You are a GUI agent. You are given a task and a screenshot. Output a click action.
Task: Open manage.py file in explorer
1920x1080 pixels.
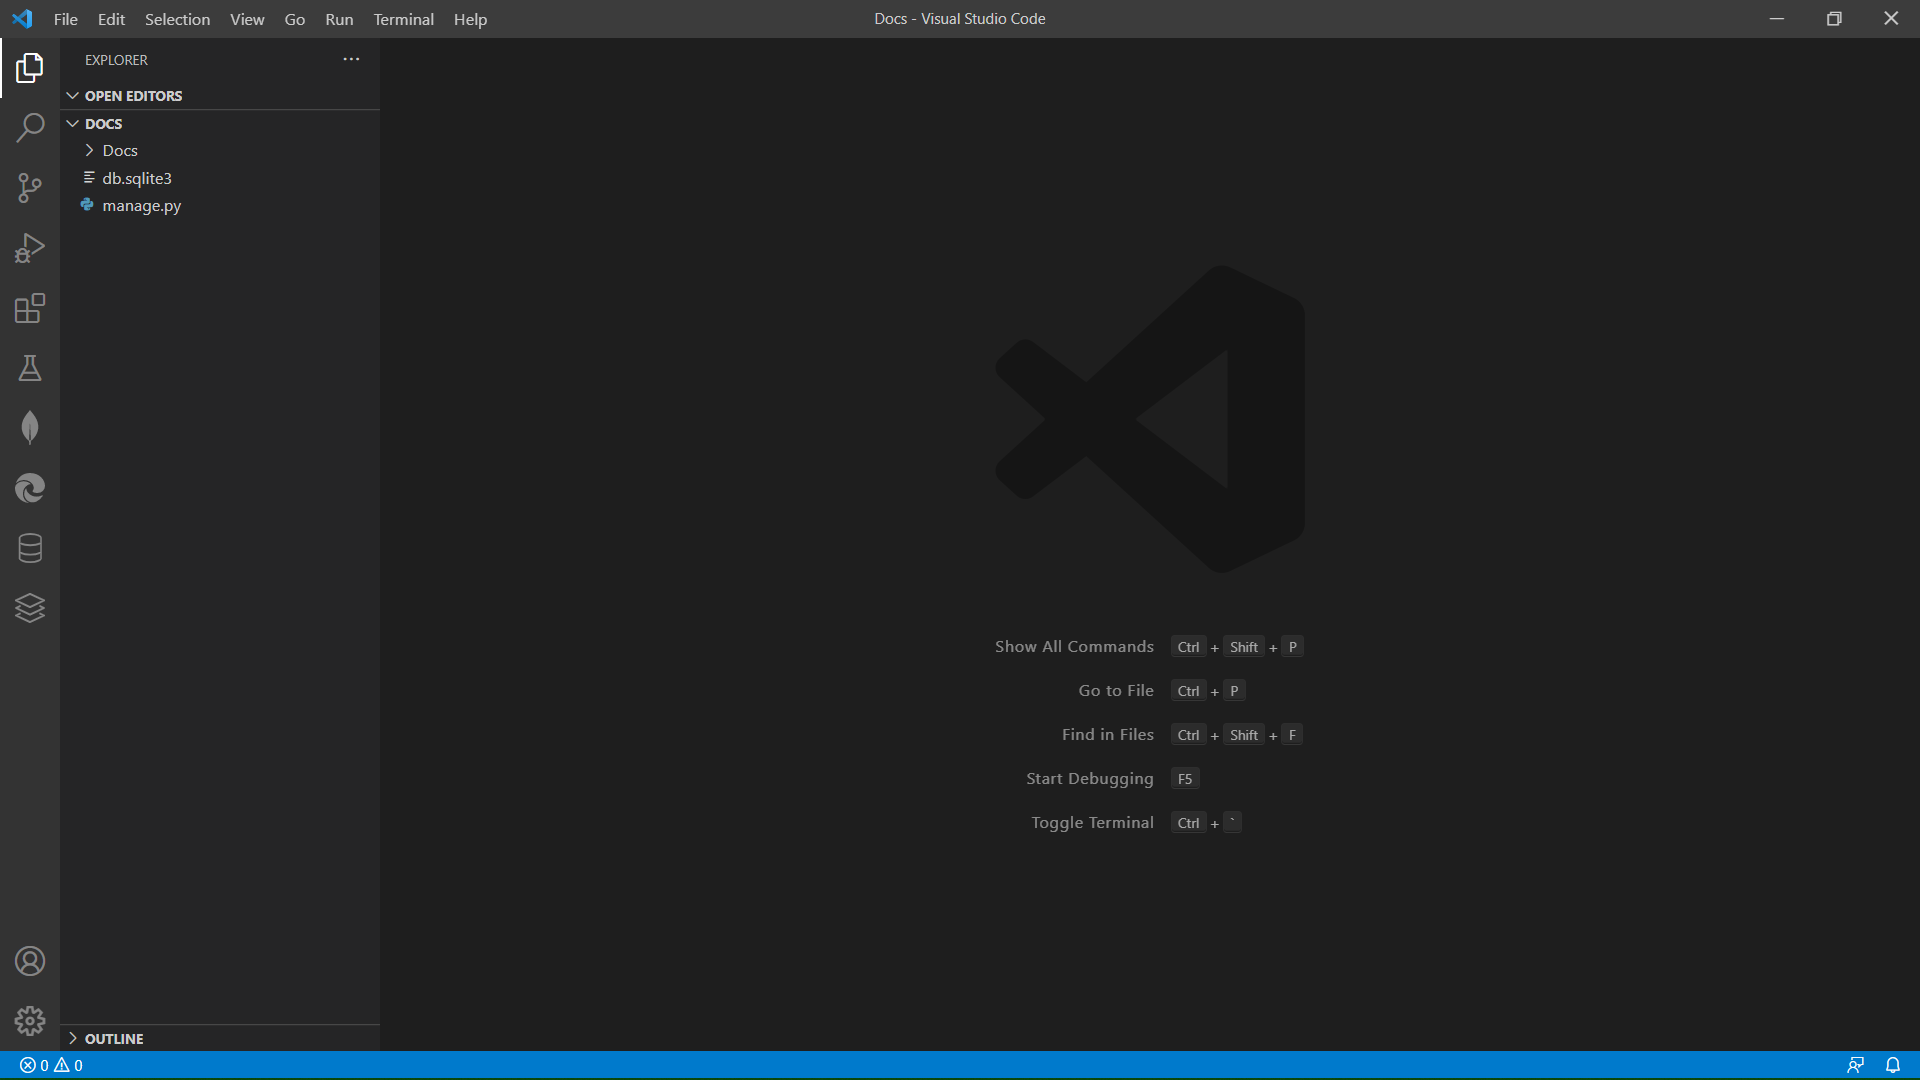click(x=141, y=205)
